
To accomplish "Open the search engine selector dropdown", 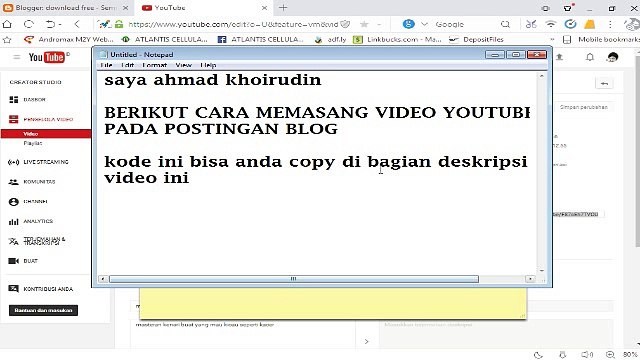I will coord(424,24).
